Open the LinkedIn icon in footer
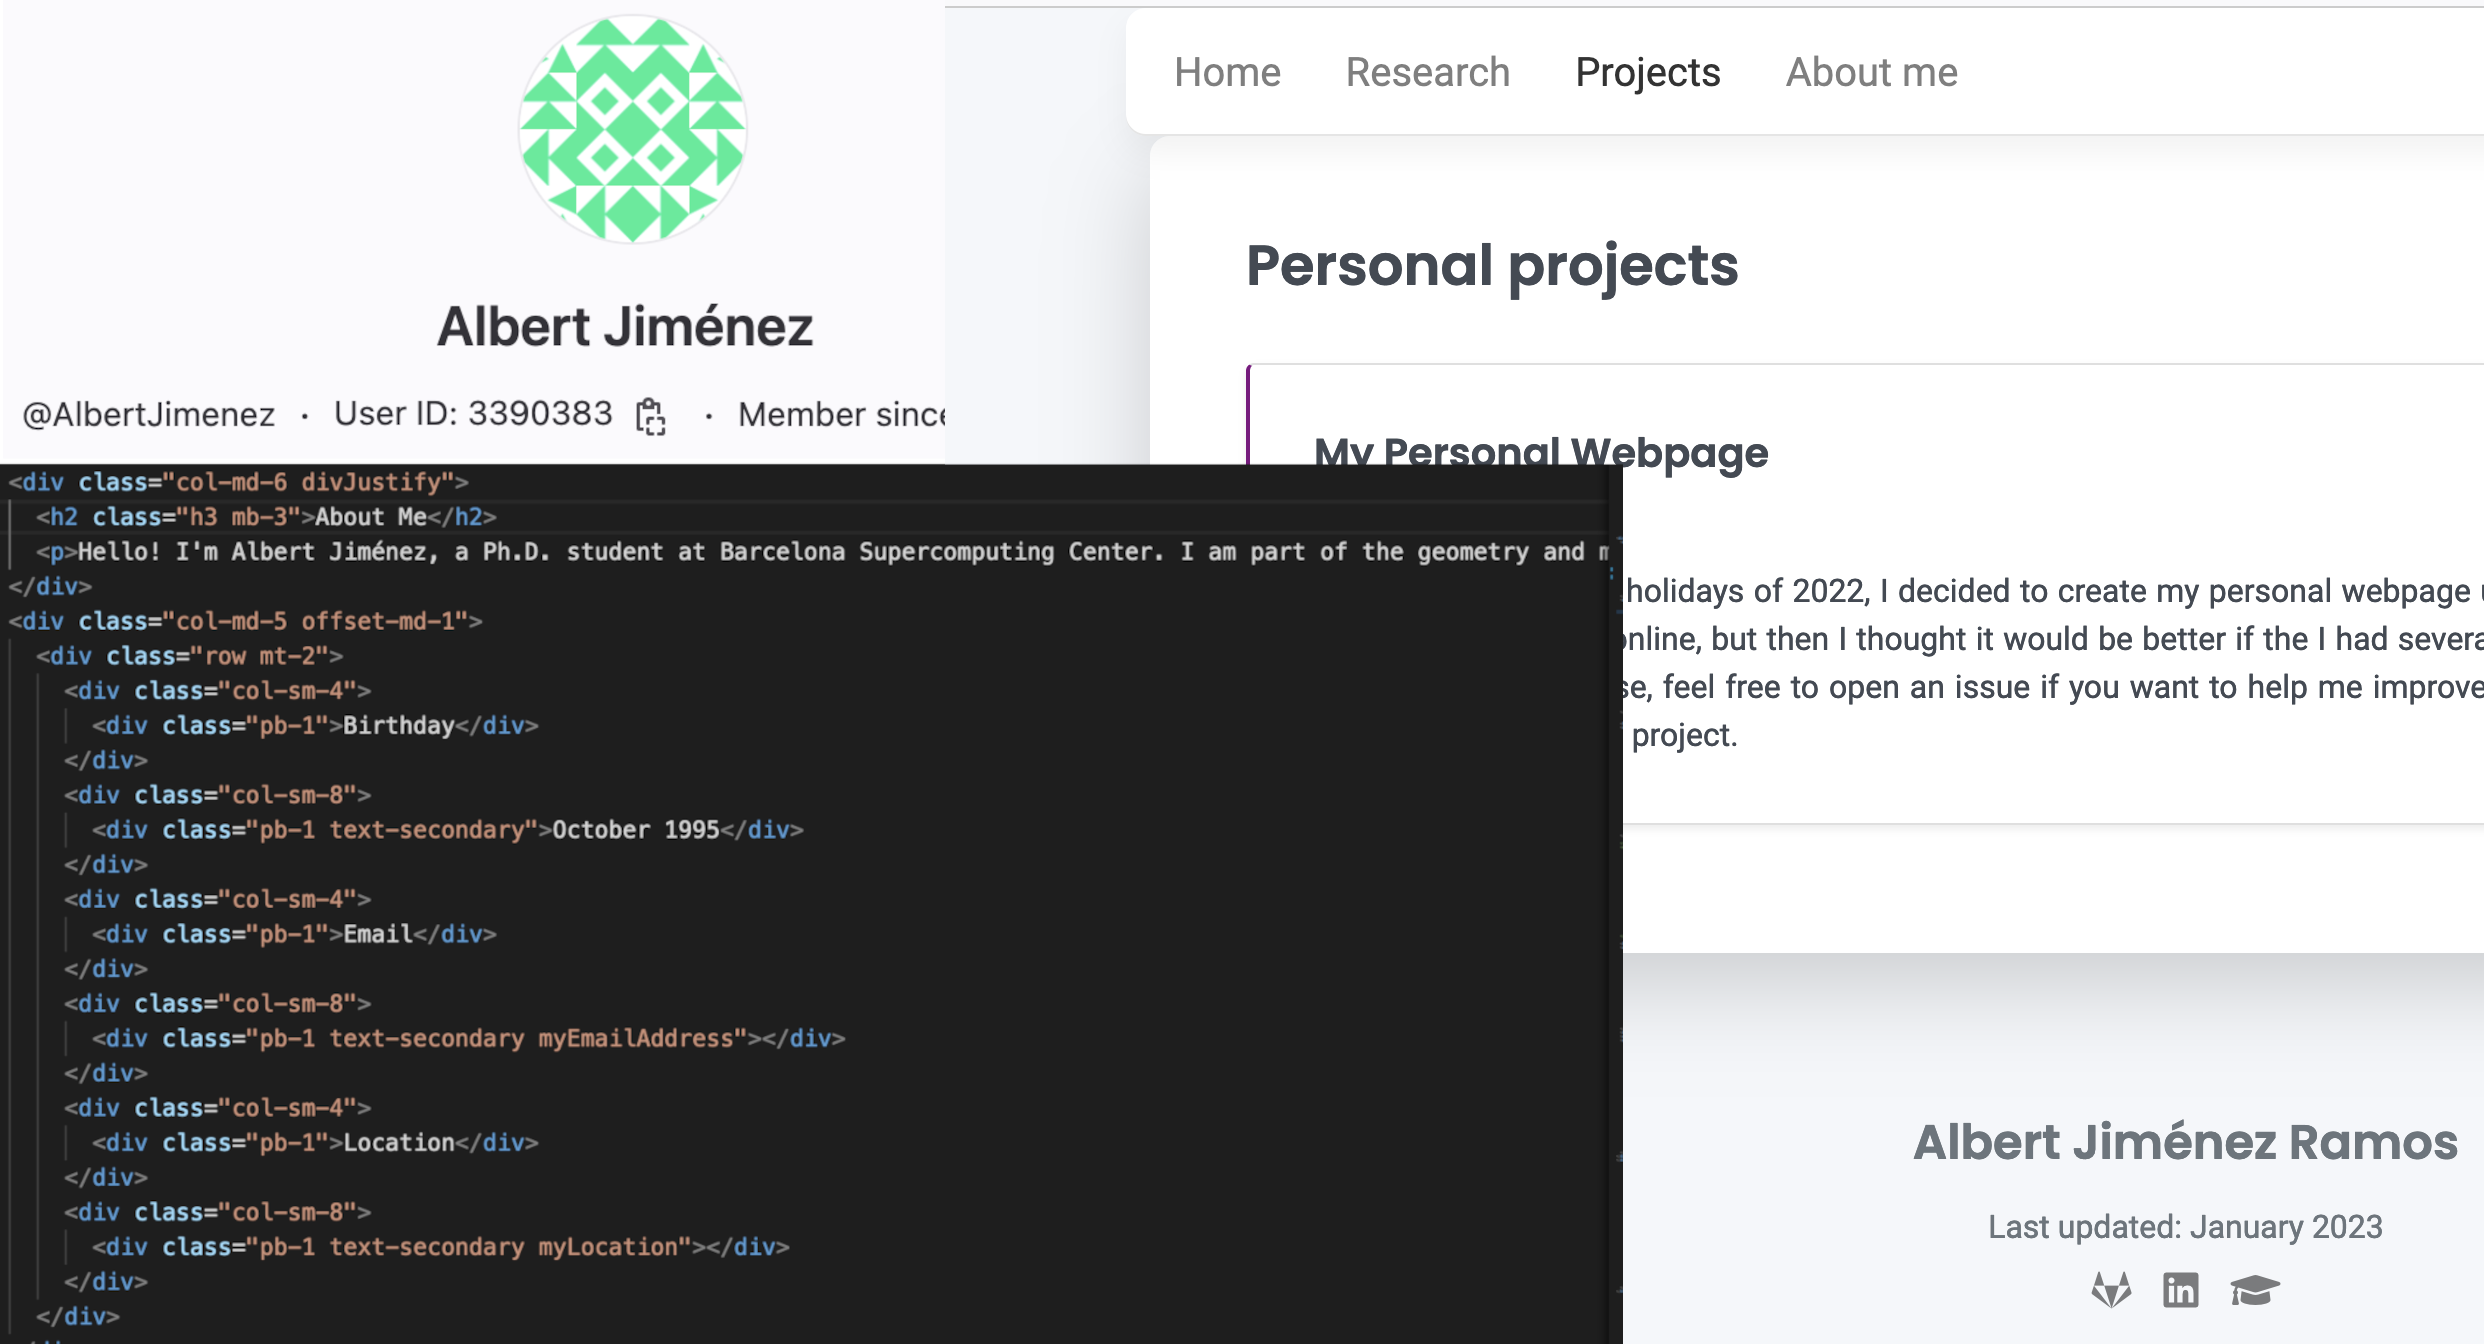The width and height of the screenshot is (2484, 1344). (x=2180, y=1290)
